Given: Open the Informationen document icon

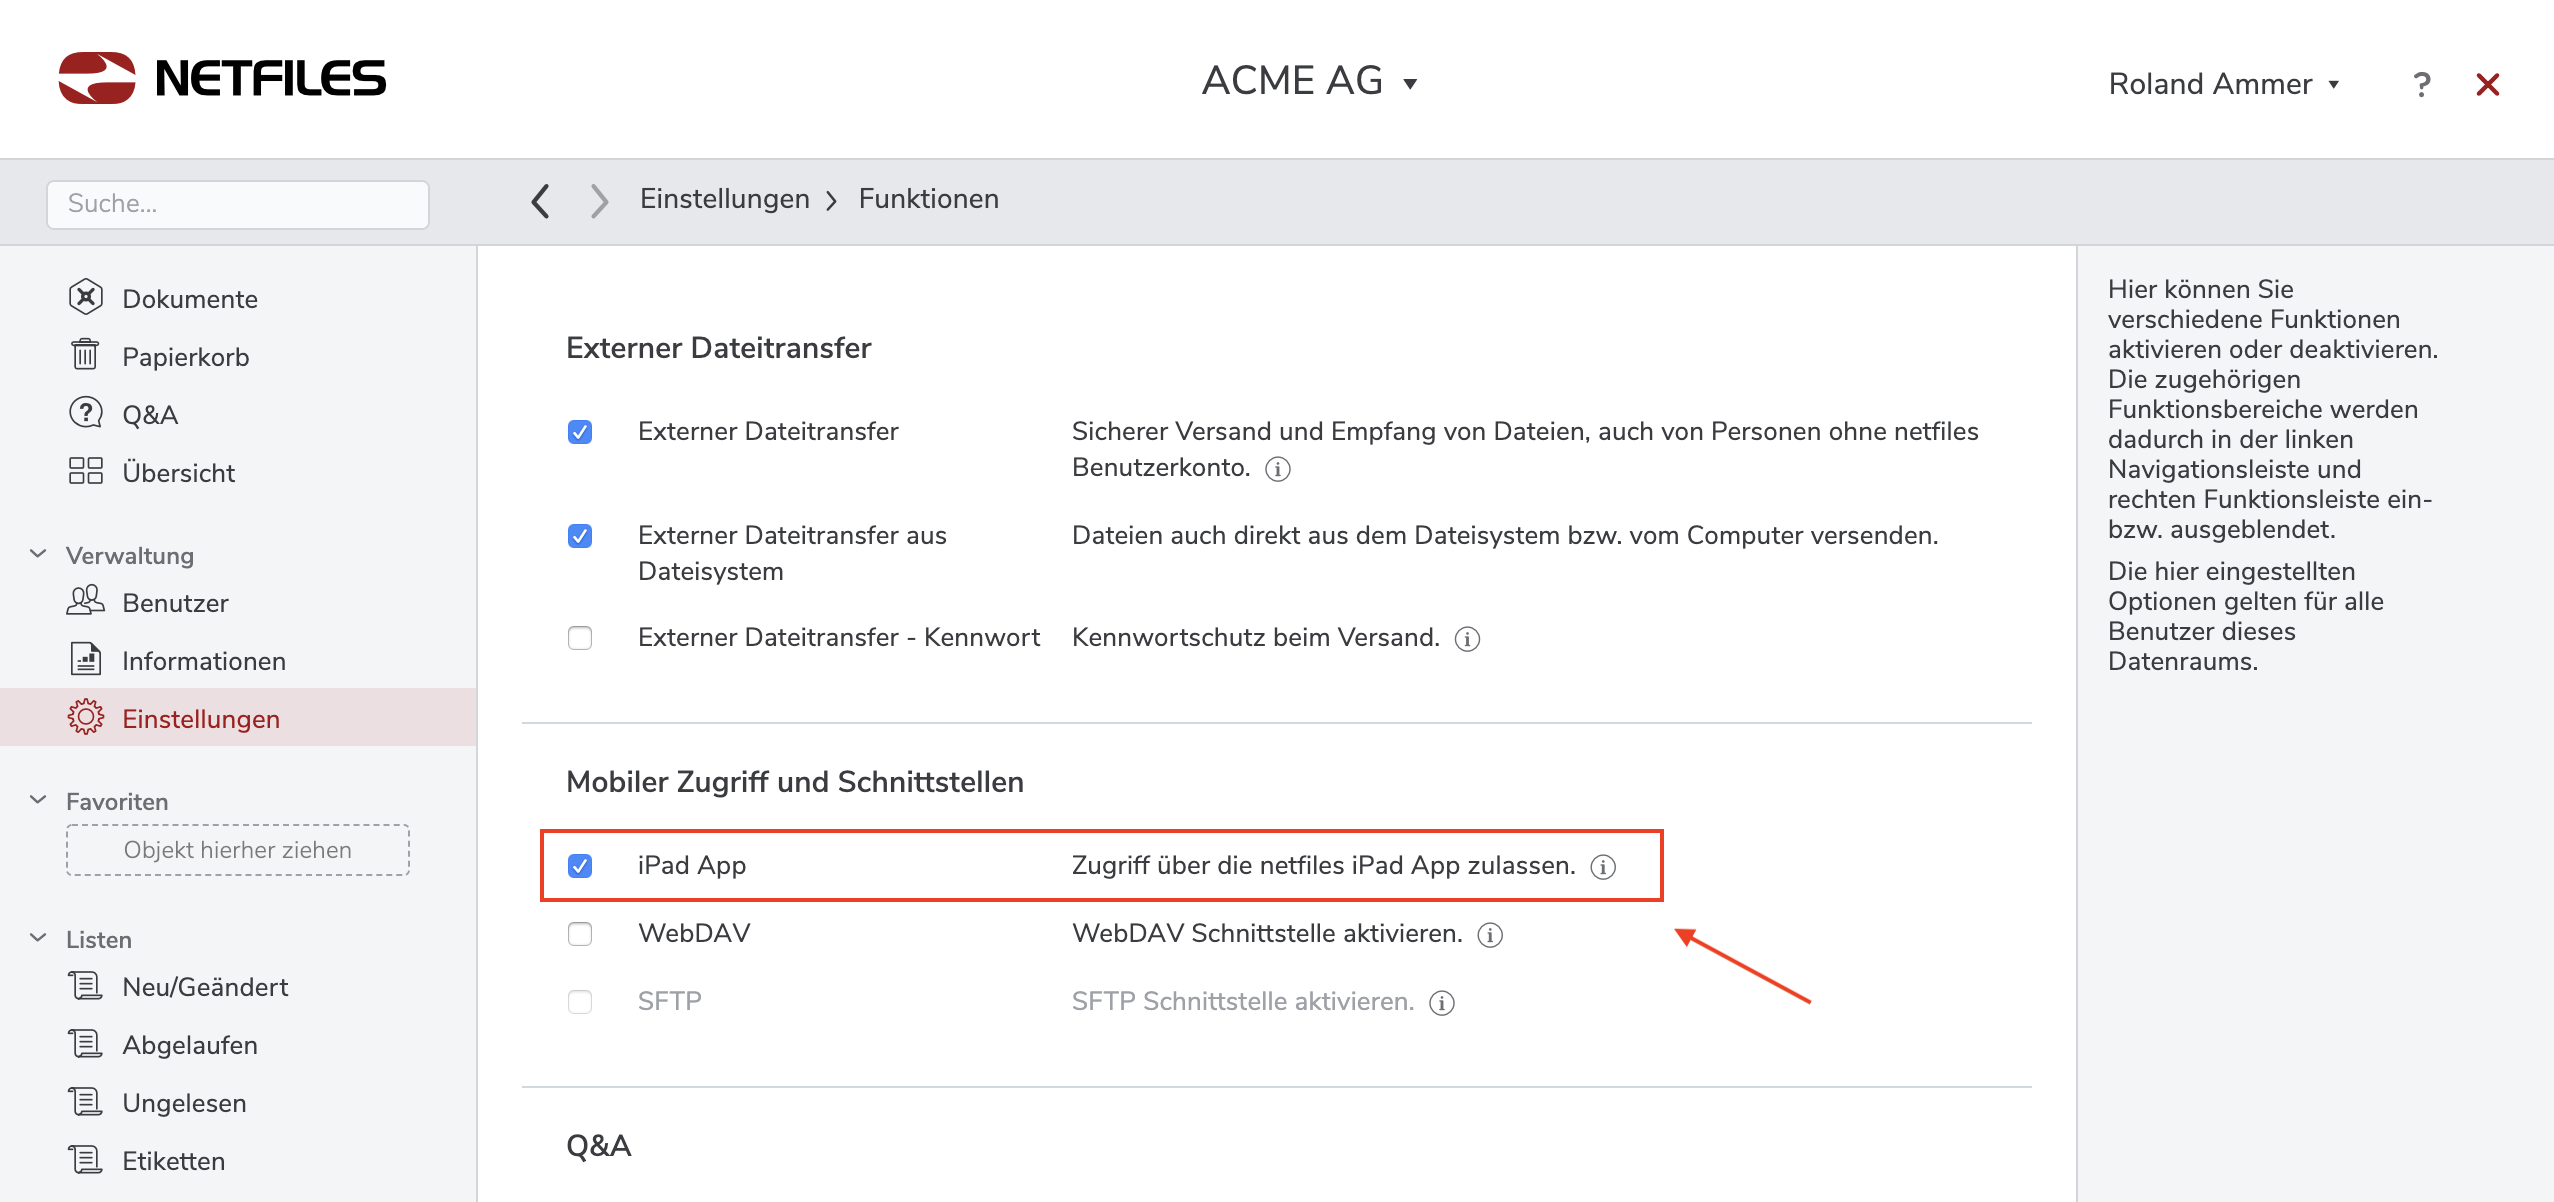Looking at the screenshot, I should pos(86,660).
